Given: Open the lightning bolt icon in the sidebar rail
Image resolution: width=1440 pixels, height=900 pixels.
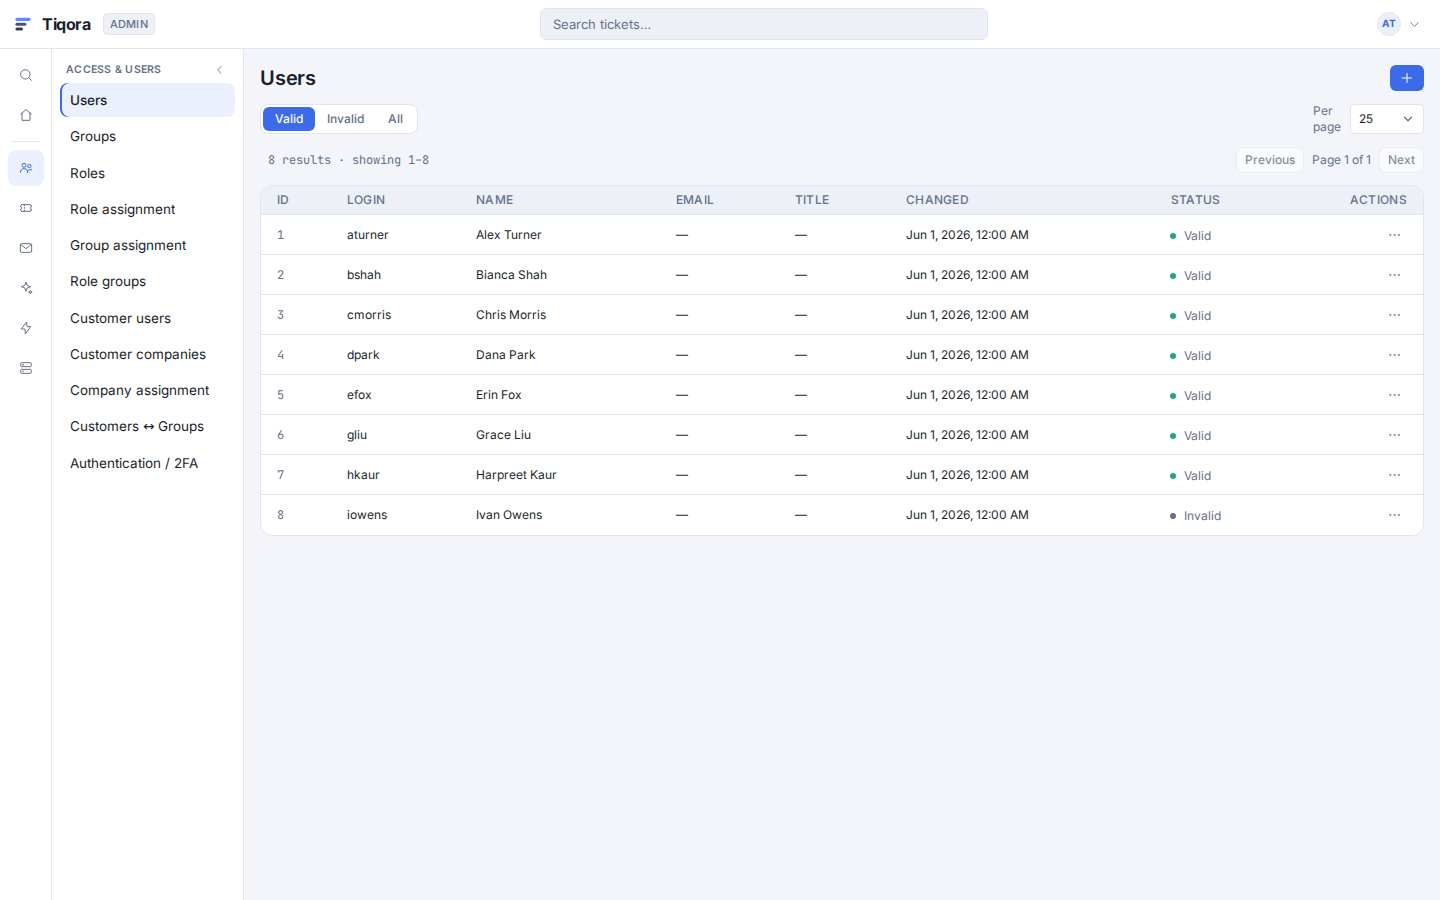Looking at the screenshot, I should pos(26,328).
